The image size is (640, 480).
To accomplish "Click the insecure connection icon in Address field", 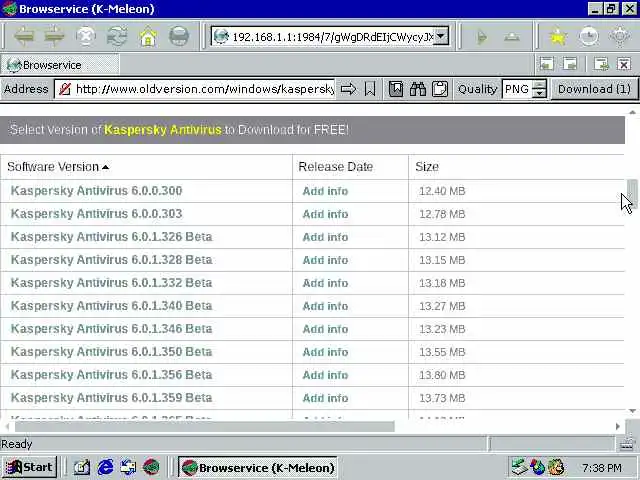I will (x=65, y=89).
